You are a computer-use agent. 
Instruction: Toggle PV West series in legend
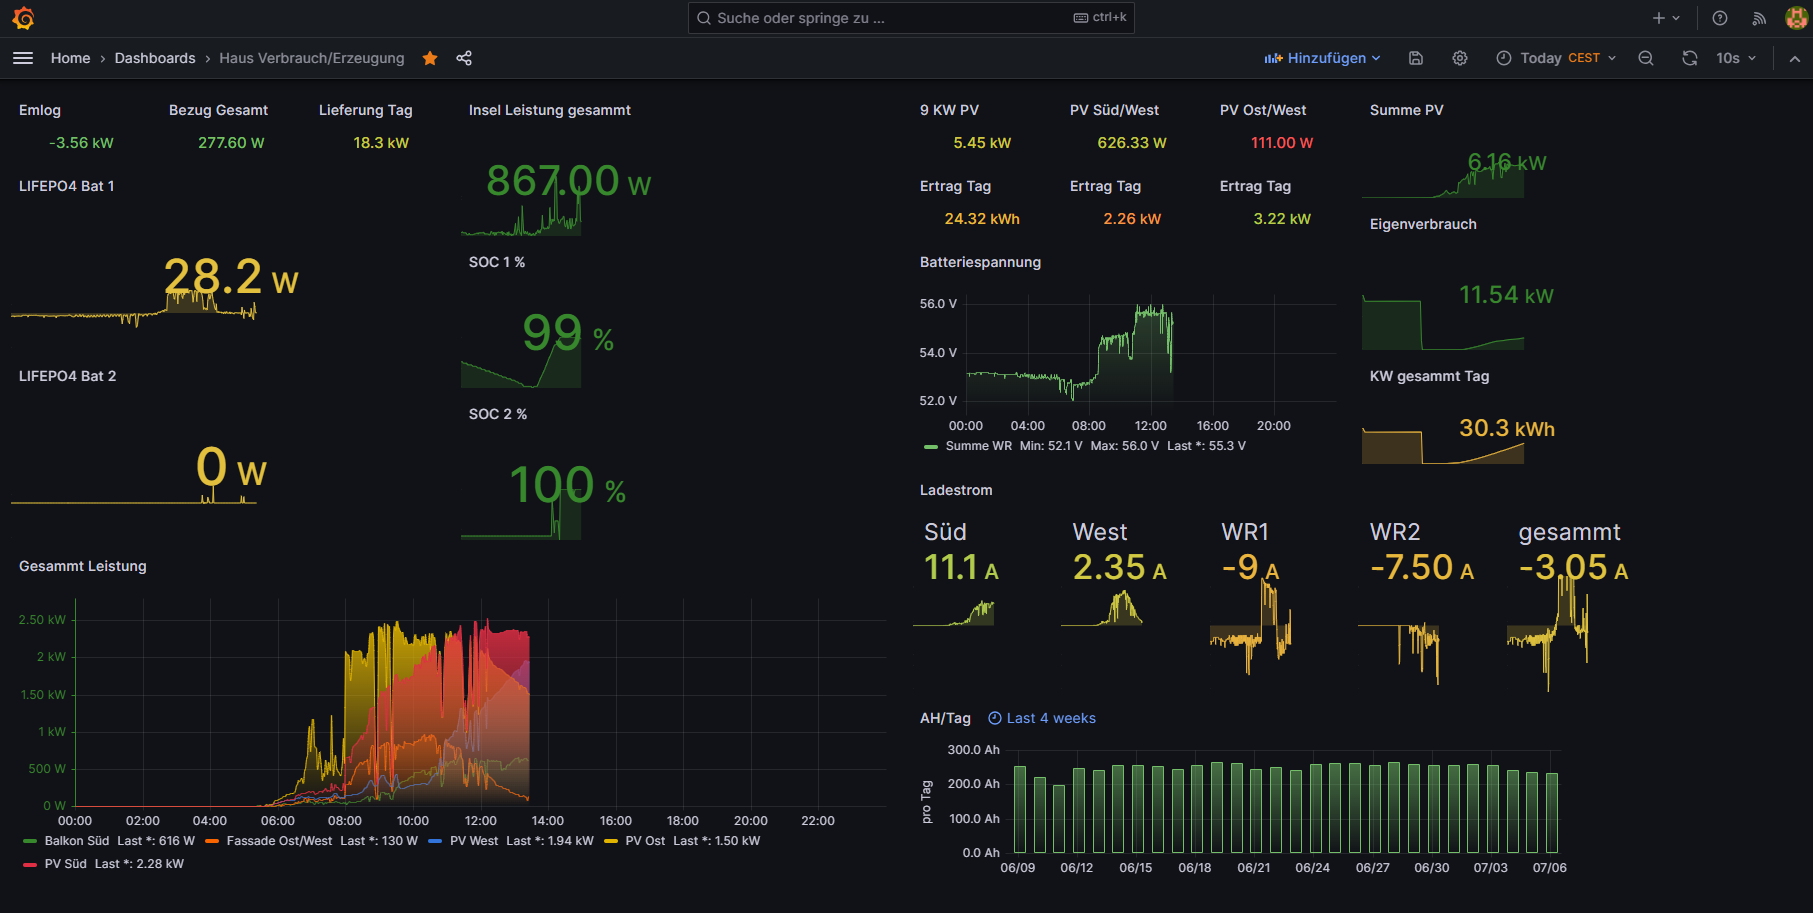[473, 841]
